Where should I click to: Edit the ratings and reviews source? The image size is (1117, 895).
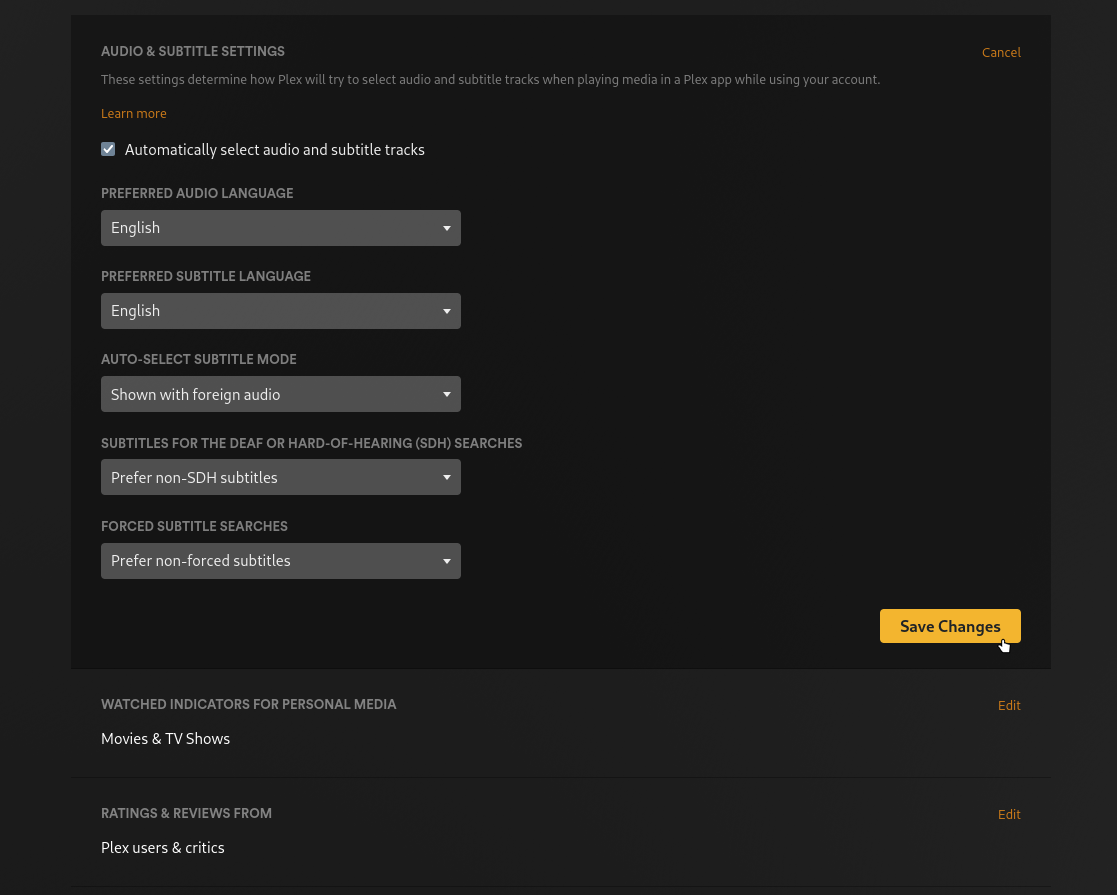(x=1009, y=814)
